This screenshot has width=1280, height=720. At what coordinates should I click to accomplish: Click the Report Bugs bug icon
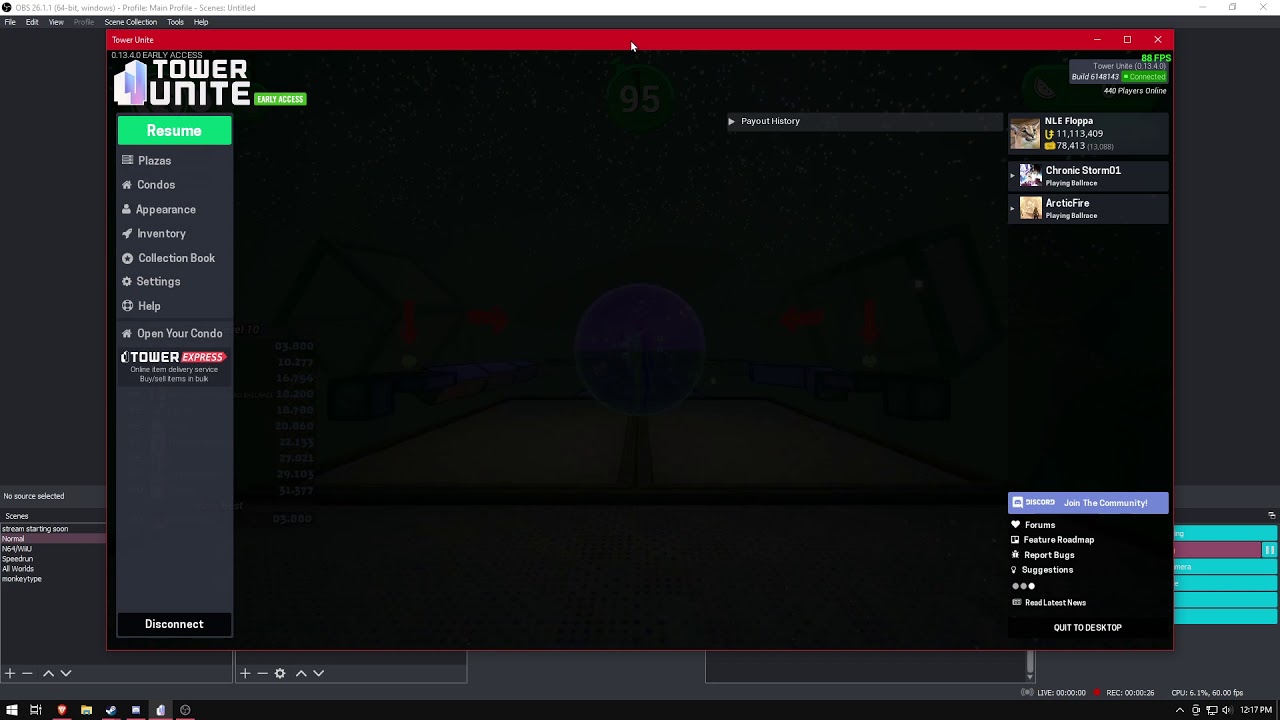tap(1016, 555)
